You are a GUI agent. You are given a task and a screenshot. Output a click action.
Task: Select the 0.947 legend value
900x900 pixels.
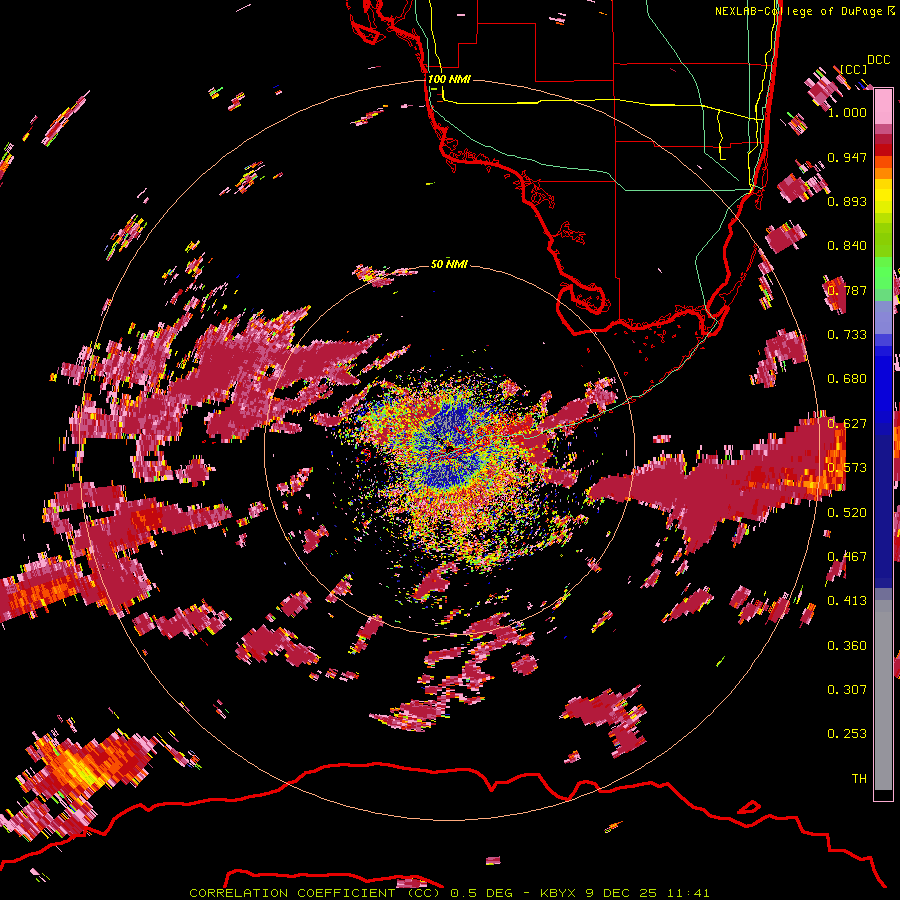[x=847, y=157]
